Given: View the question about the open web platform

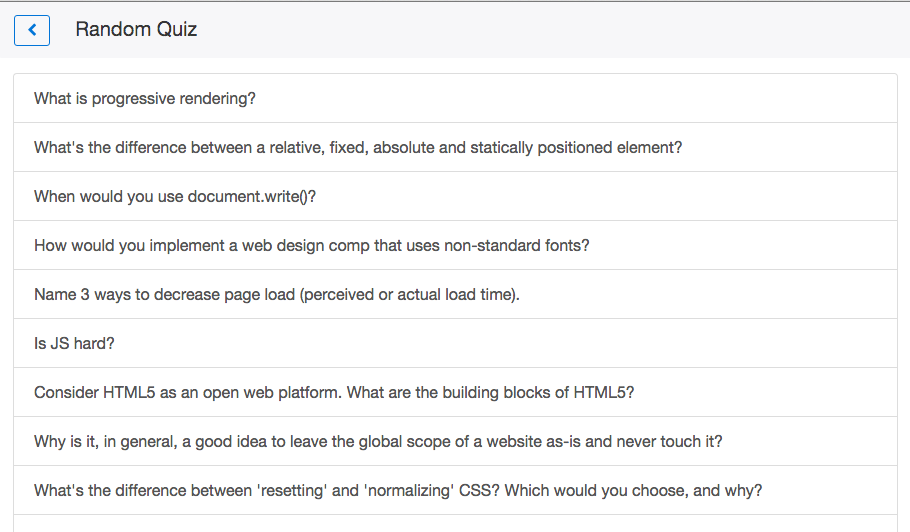Looking at the screenshot, I should (334, 393).
